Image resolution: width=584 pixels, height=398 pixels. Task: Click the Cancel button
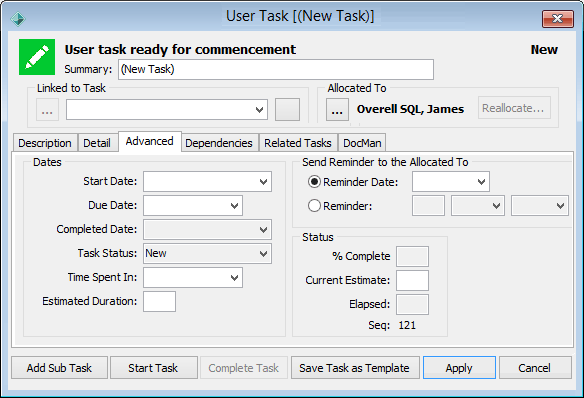(x=535, y=368)
